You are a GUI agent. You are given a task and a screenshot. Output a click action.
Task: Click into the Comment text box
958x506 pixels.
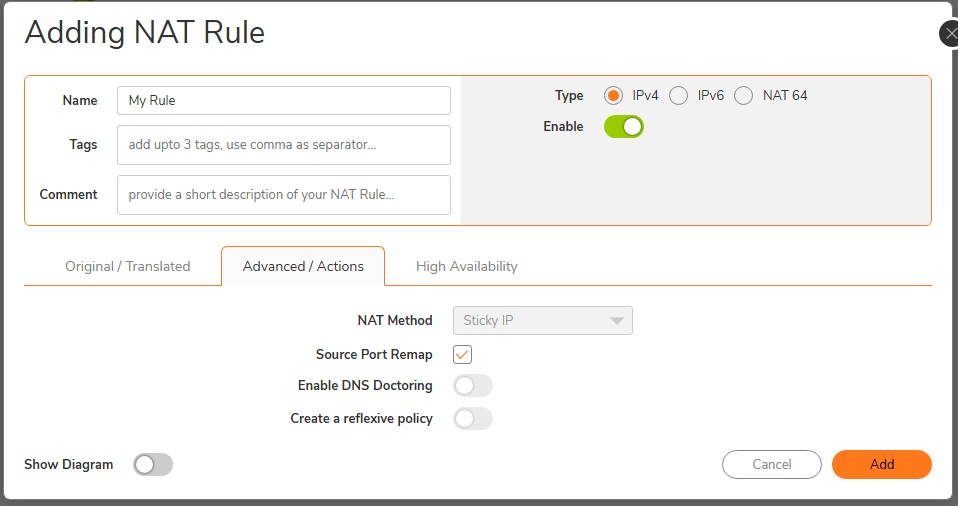pyautogui.click(x=283, y=195)
